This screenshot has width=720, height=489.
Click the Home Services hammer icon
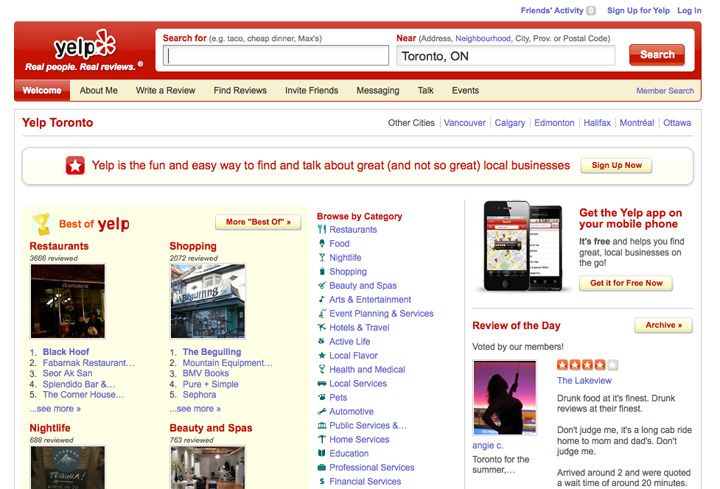[322, 439]
